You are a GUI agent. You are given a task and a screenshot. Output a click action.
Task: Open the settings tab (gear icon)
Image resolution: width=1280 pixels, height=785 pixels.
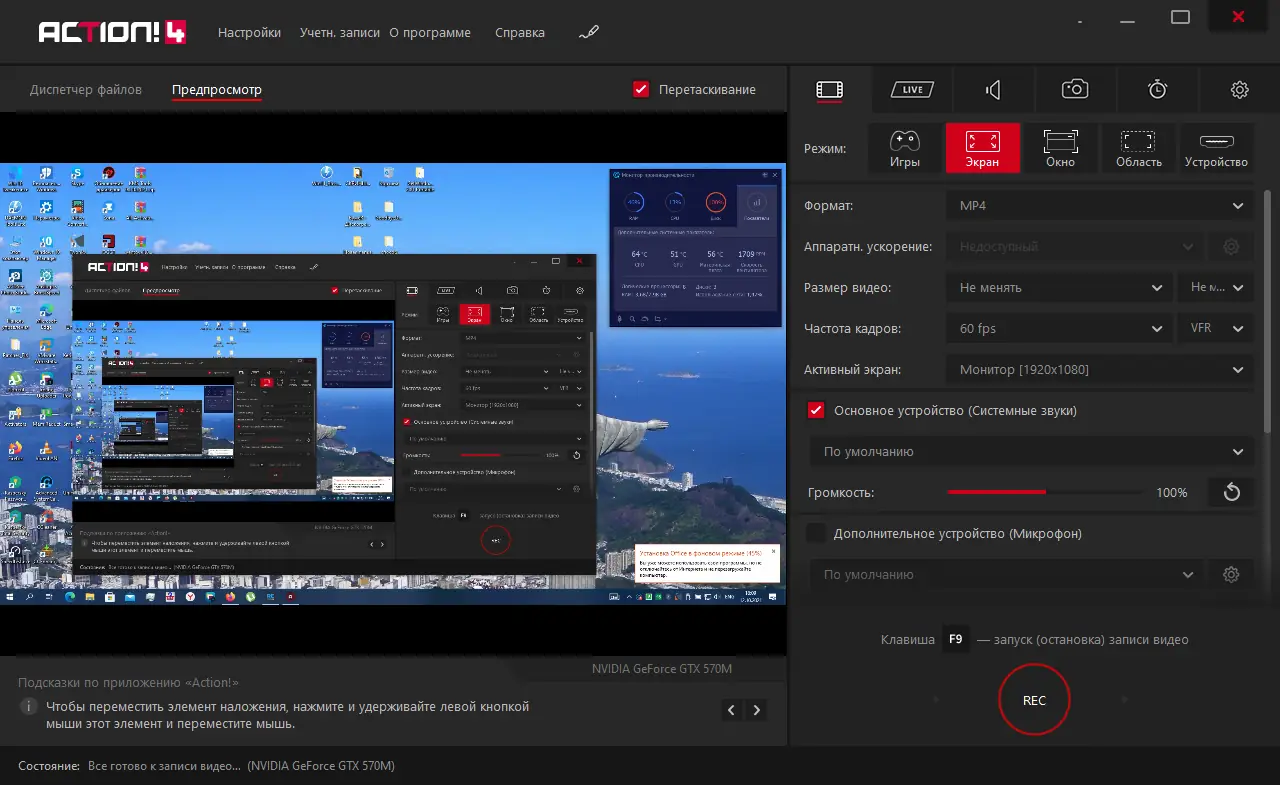1239,90
